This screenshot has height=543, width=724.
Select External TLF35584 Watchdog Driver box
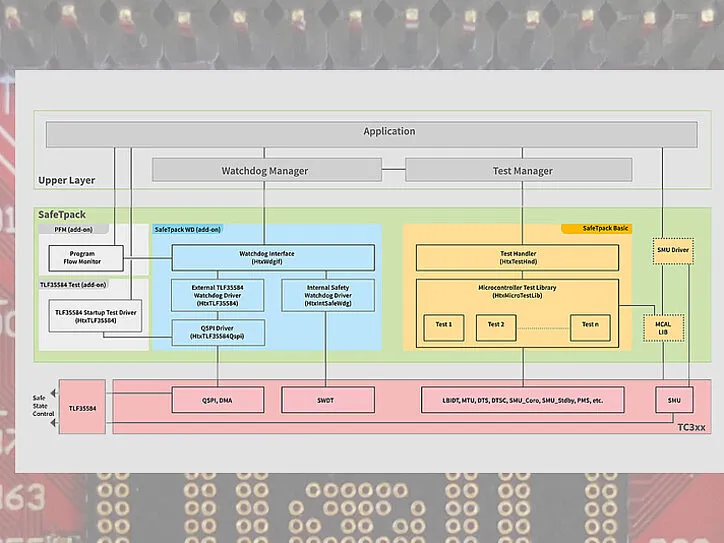pyautogui.click(x=217, y=295)
